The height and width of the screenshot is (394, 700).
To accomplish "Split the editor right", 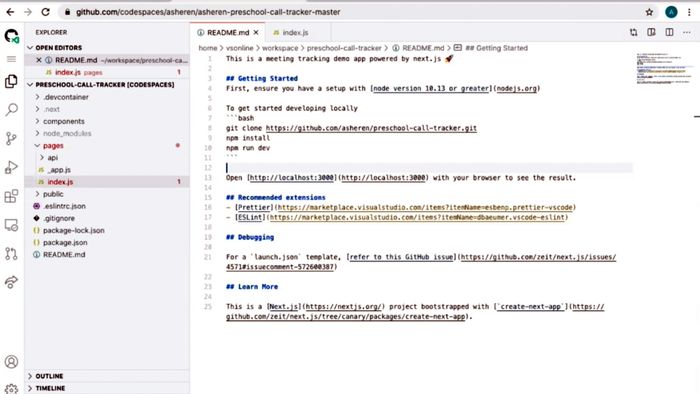I will [669, 32].
